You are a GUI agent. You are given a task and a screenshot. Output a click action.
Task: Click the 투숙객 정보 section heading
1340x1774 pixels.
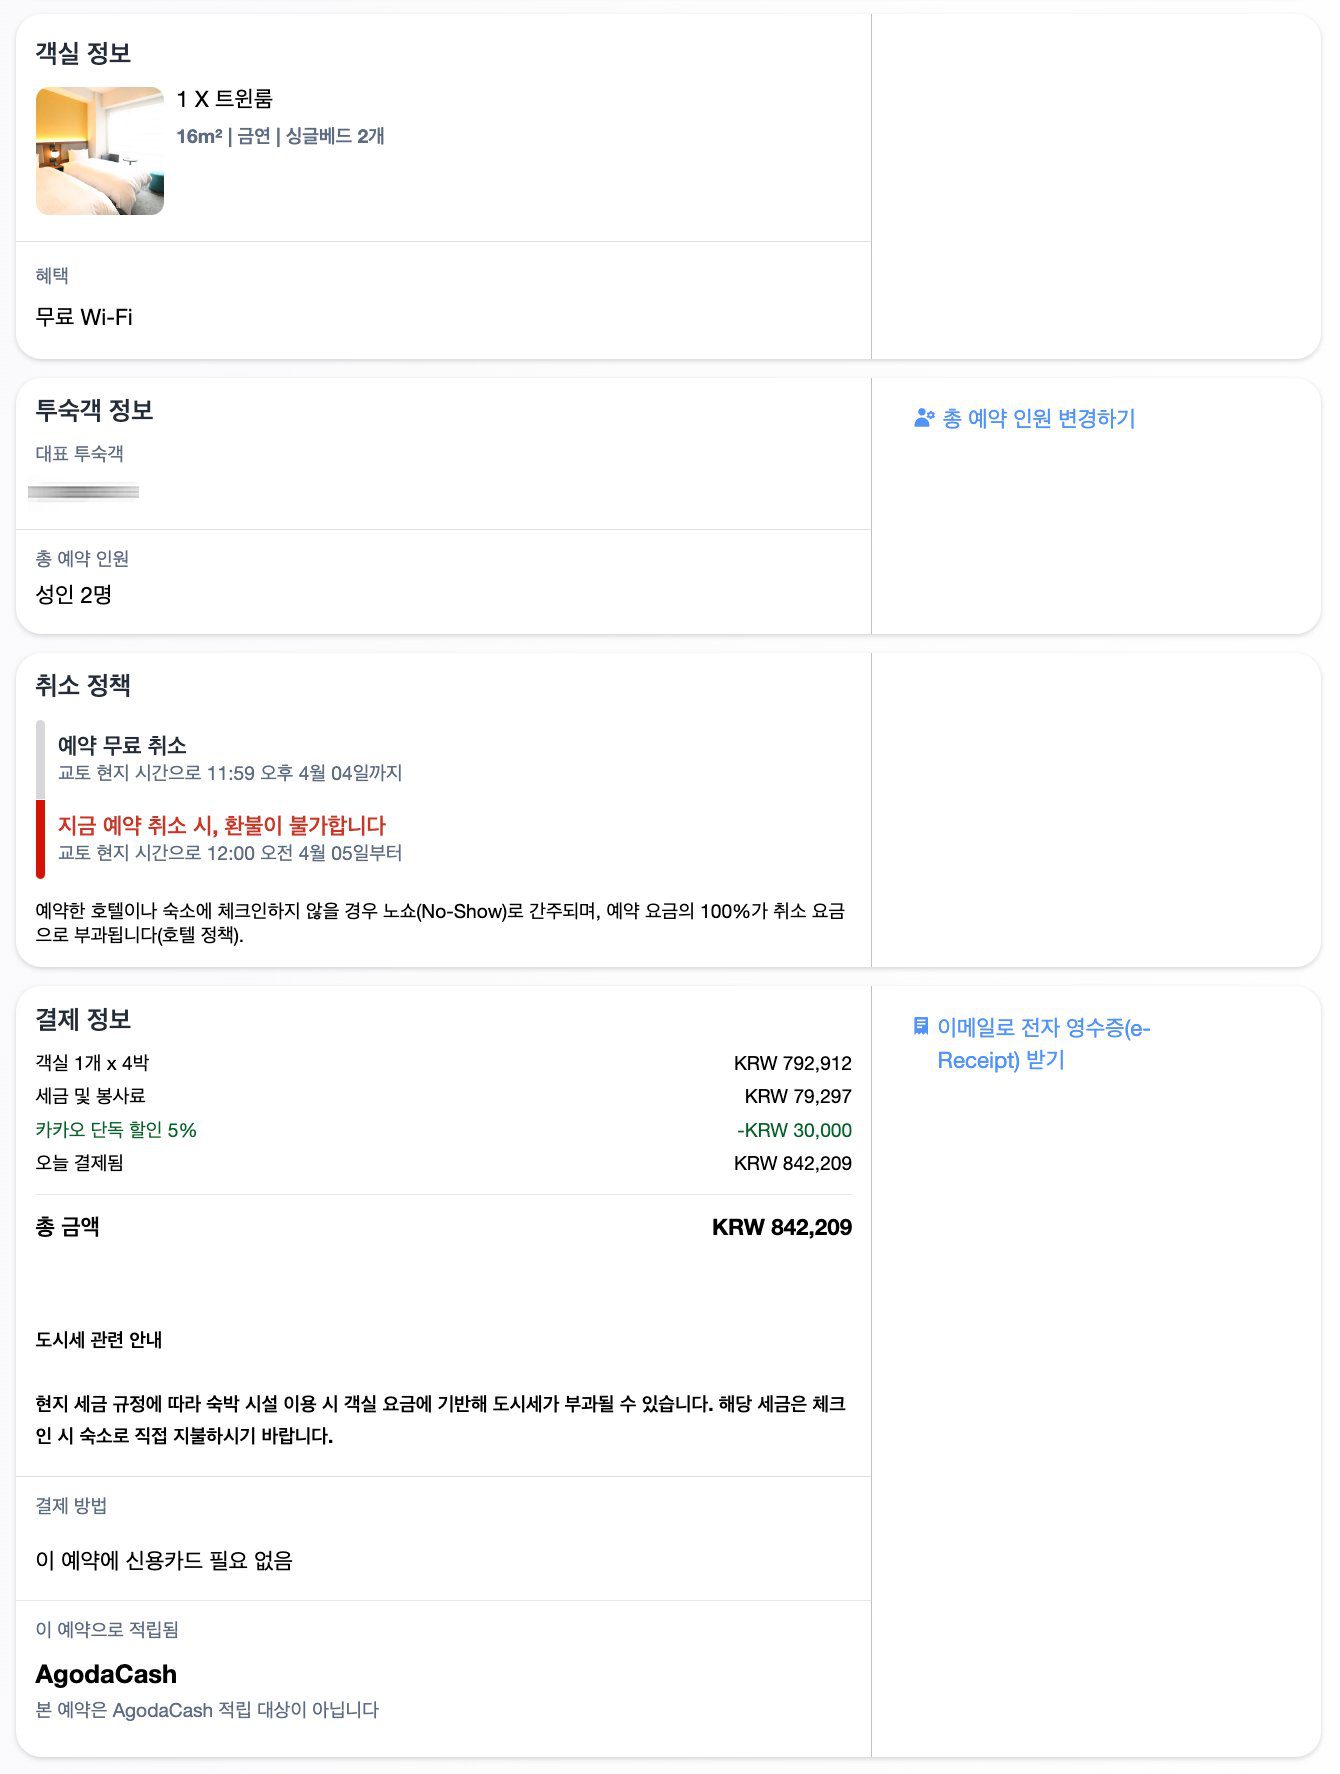[x=94, y=410]
